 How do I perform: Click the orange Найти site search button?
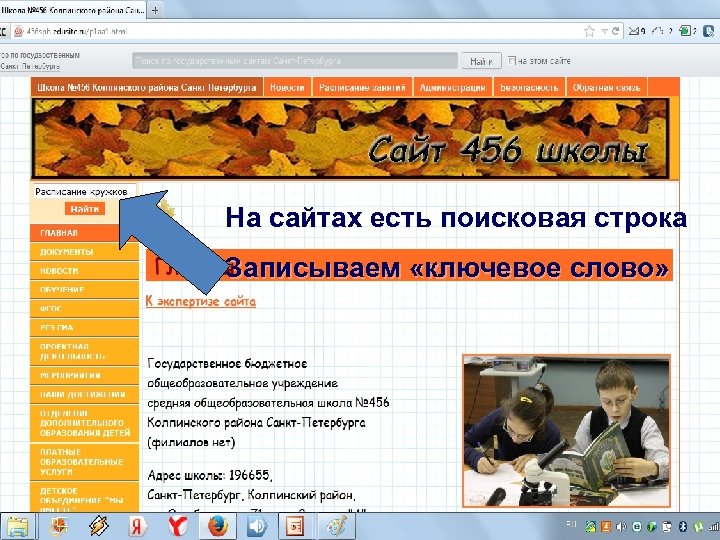click(85, 209)
